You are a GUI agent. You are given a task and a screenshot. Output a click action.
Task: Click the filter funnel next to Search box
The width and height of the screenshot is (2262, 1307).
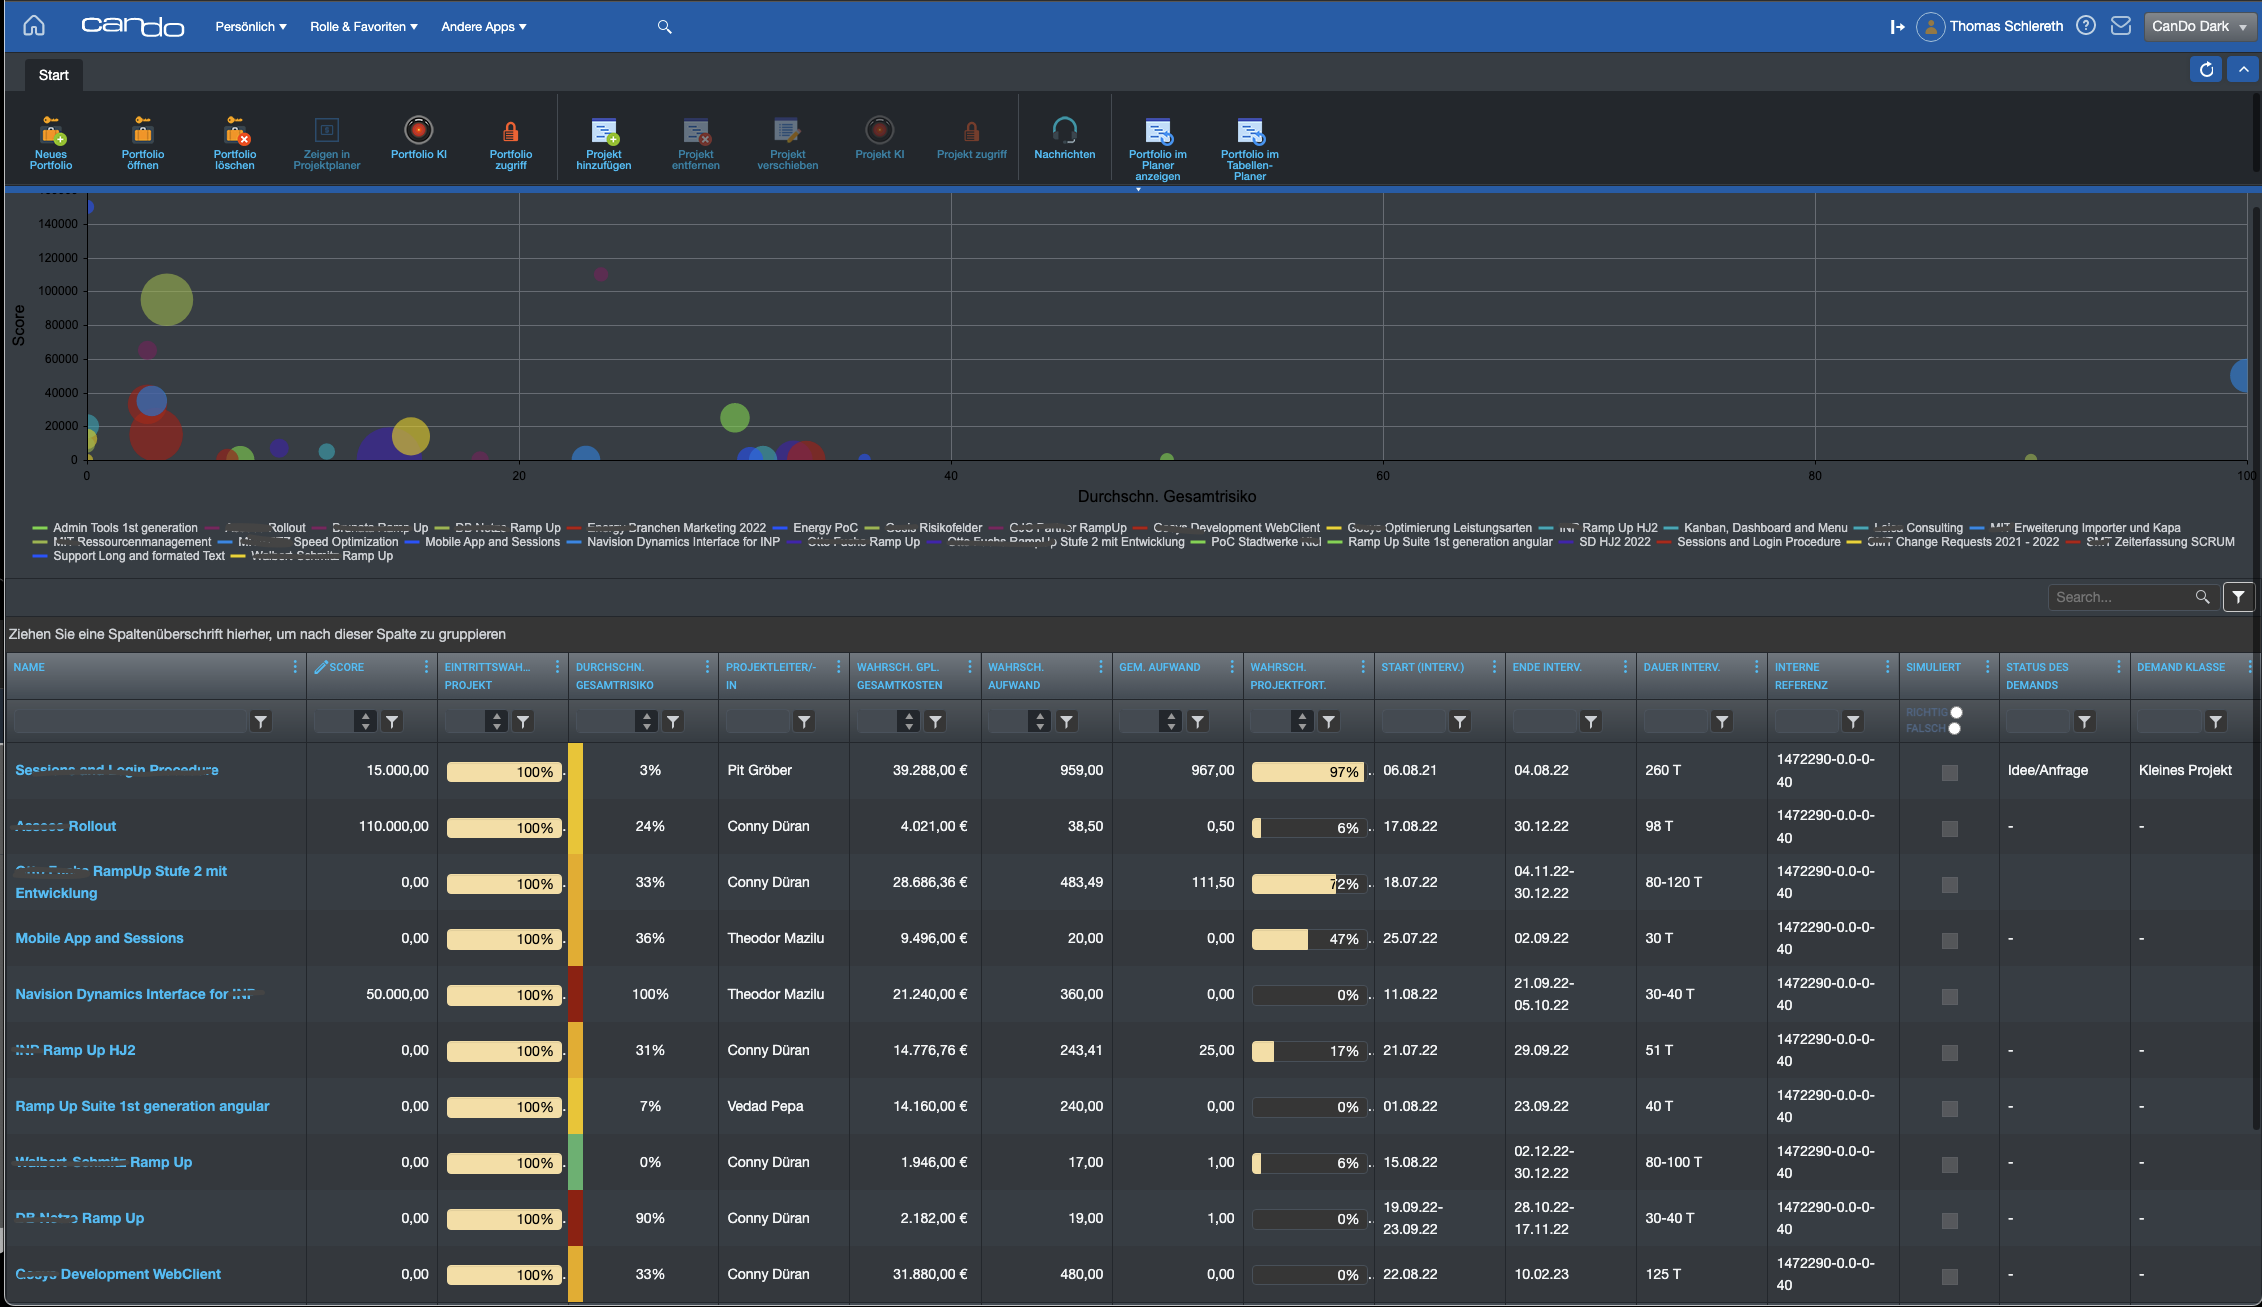click(2239, 597)
